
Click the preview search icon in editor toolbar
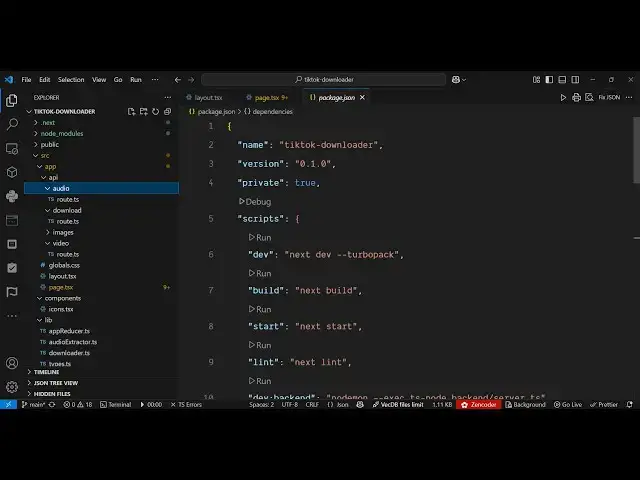tap(589, 97)
